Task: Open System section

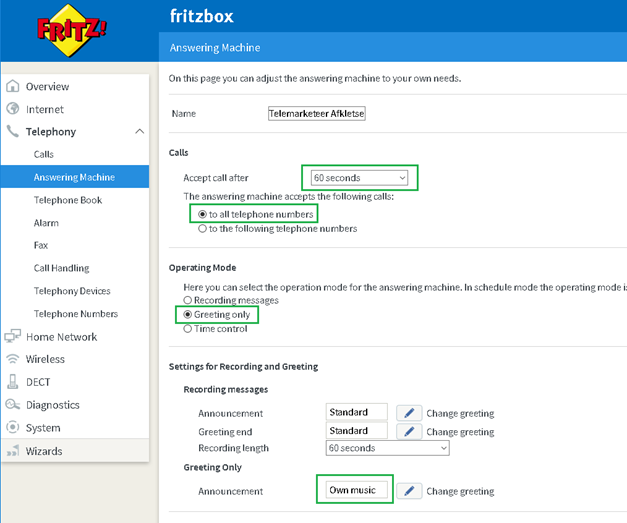Action: click(43, 428)
